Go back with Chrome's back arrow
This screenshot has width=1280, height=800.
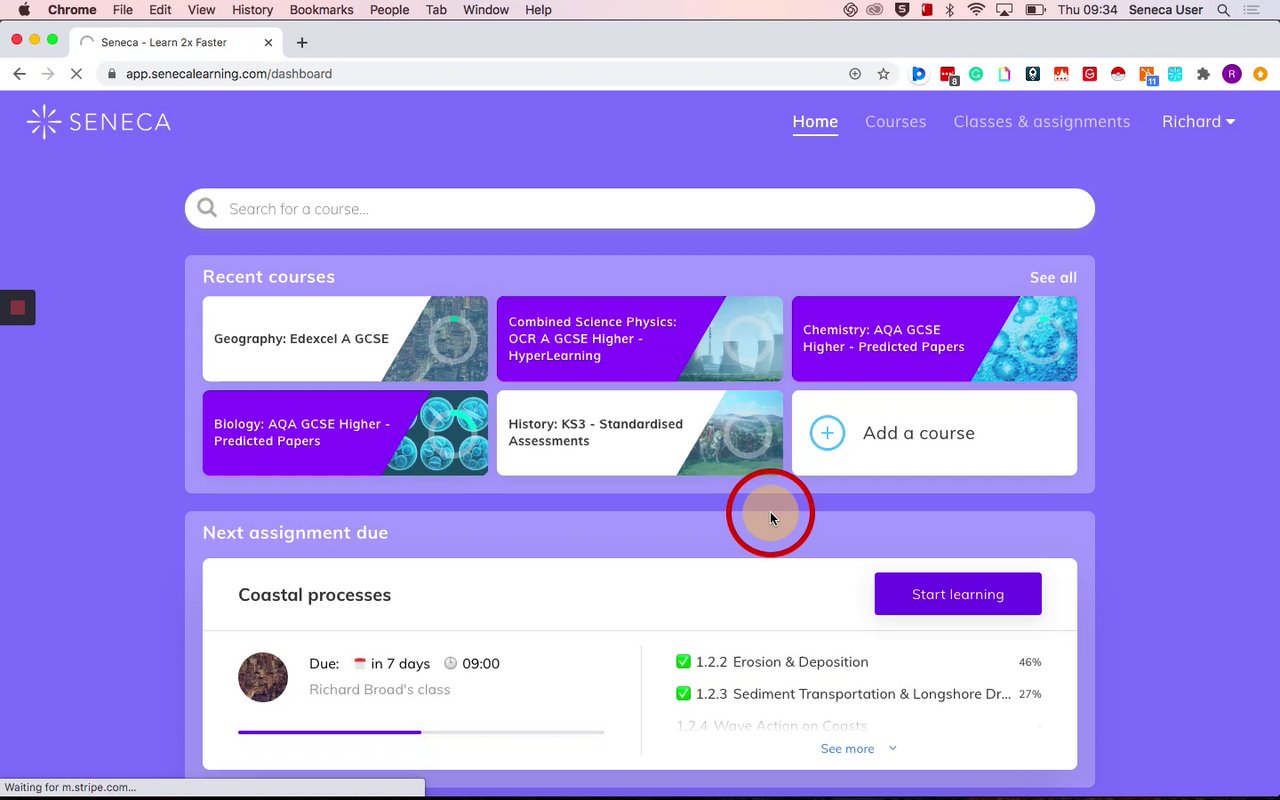point(19,74)
